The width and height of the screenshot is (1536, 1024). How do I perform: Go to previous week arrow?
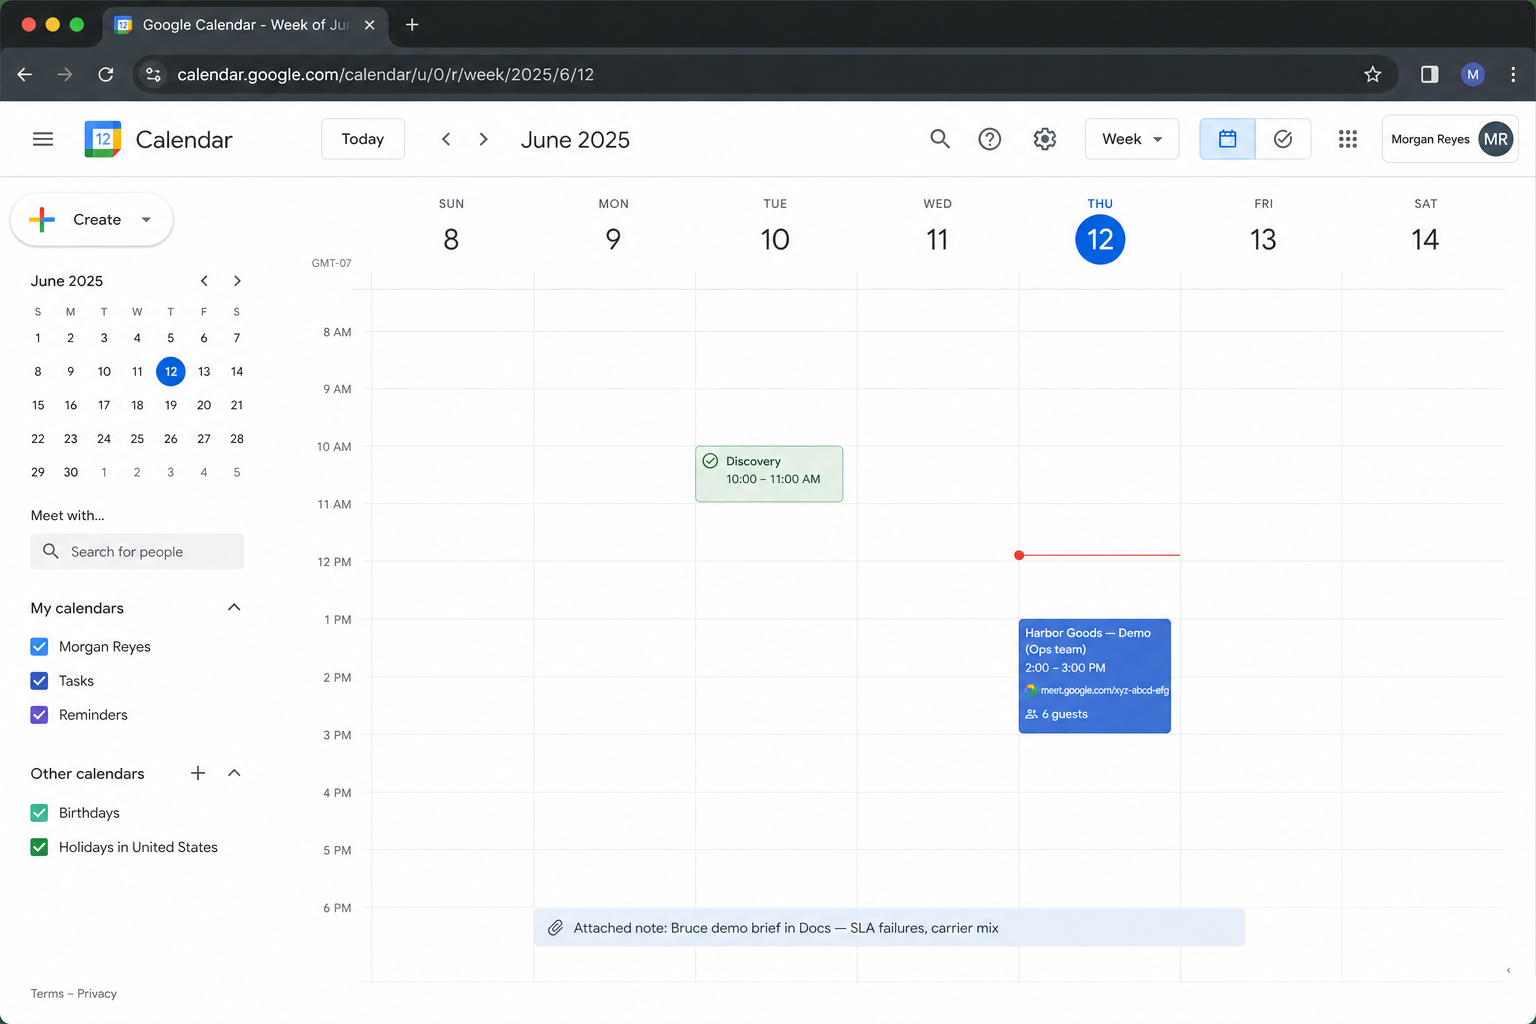pyautogui.click(x=446, y=139)
